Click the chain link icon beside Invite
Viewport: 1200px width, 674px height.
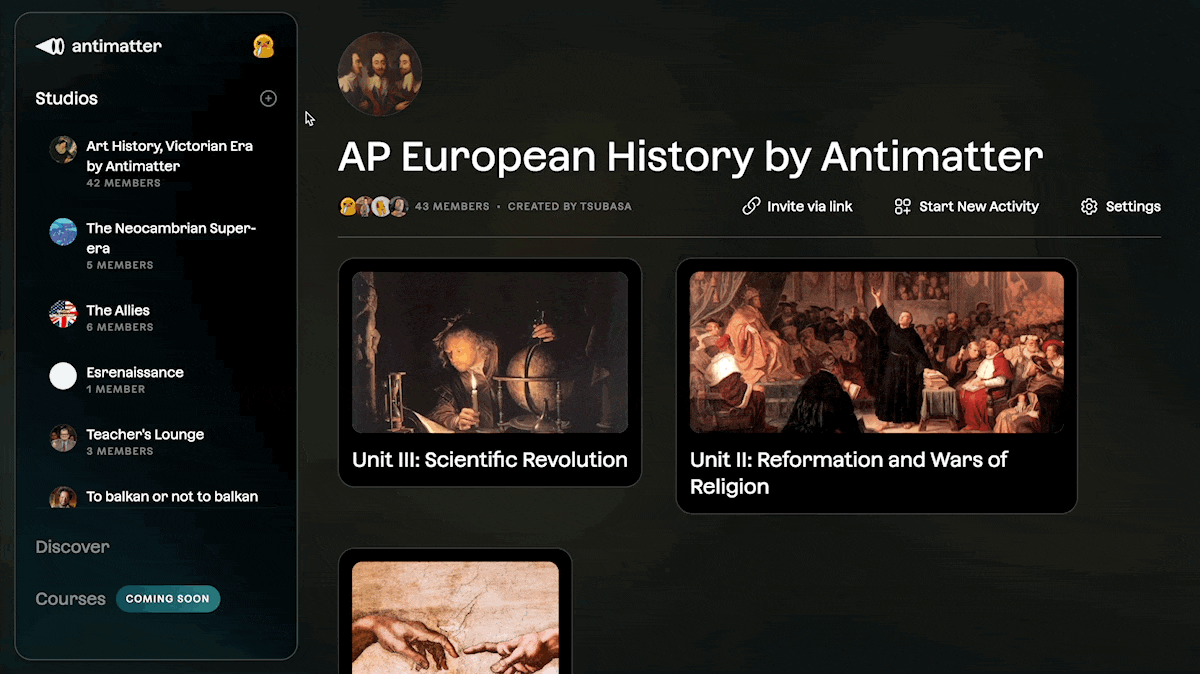tap(751, 206)
